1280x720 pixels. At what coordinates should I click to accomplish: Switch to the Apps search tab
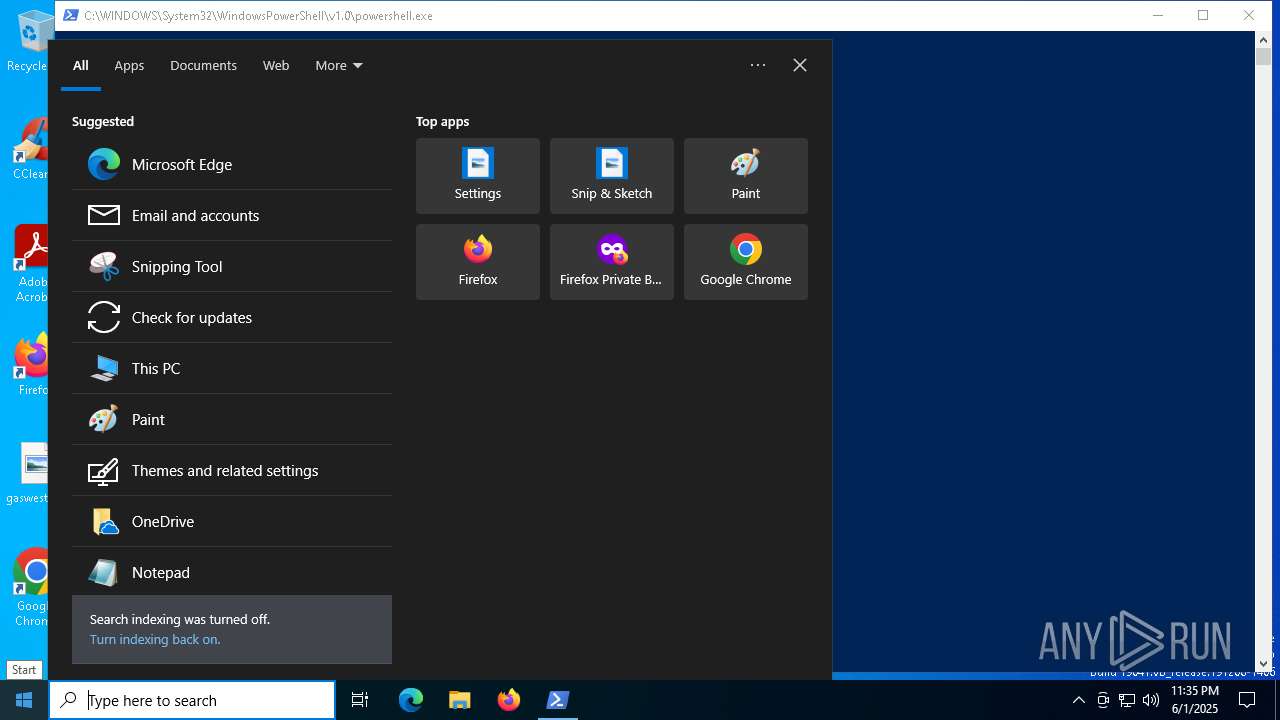pyautogui.click(x=129, y=65)
